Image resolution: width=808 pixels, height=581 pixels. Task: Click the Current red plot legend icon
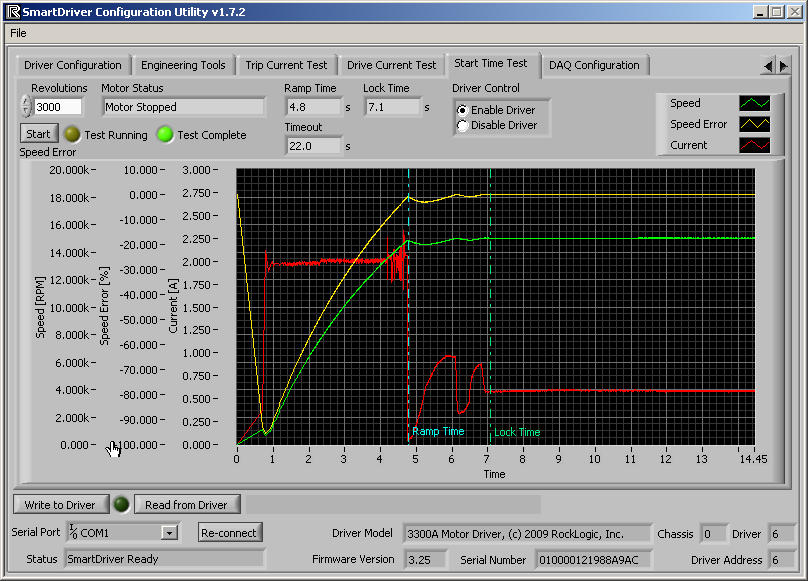[x=755, y=145]
